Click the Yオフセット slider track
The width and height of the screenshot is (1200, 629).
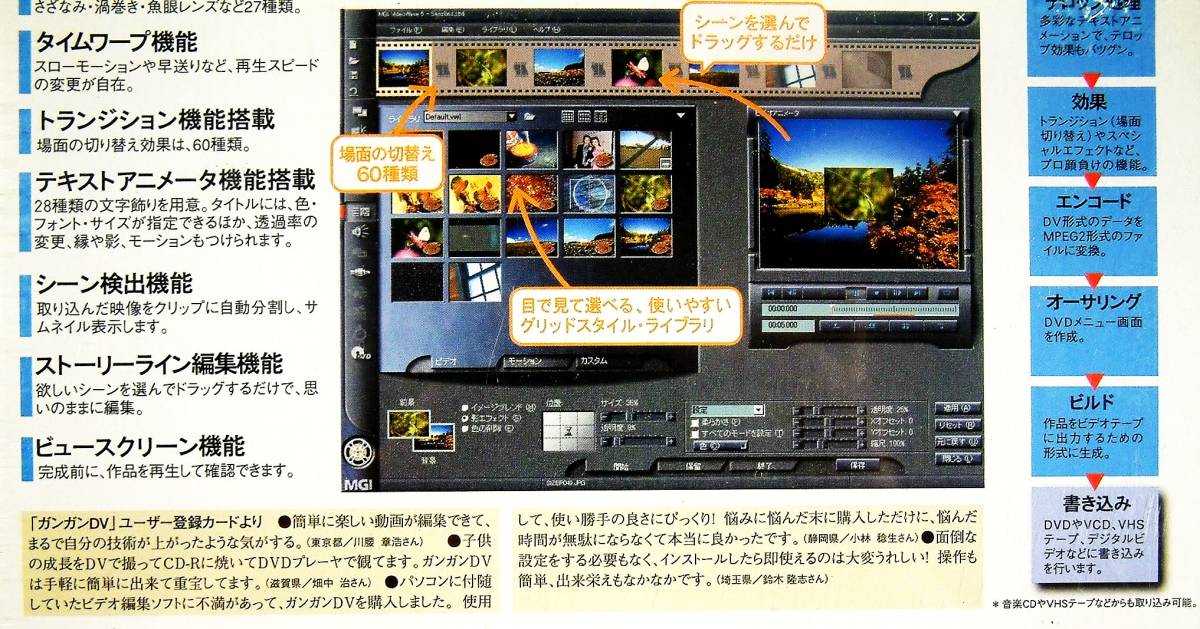click(829, 431)
